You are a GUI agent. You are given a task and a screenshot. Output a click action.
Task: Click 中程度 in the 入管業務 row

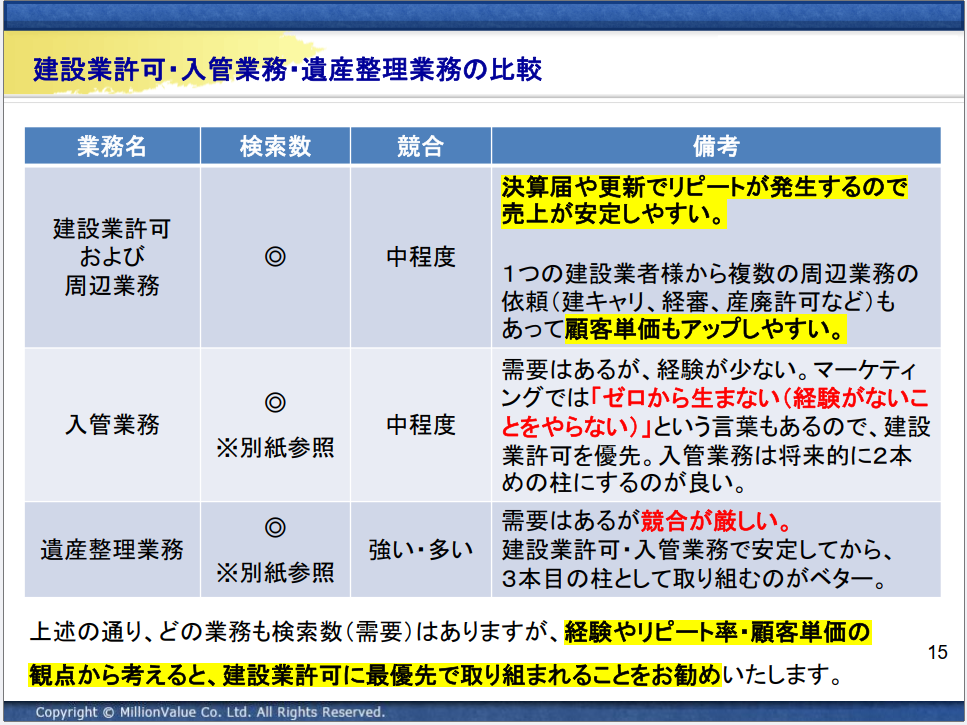pyautogui.click(x=421, y=425)
